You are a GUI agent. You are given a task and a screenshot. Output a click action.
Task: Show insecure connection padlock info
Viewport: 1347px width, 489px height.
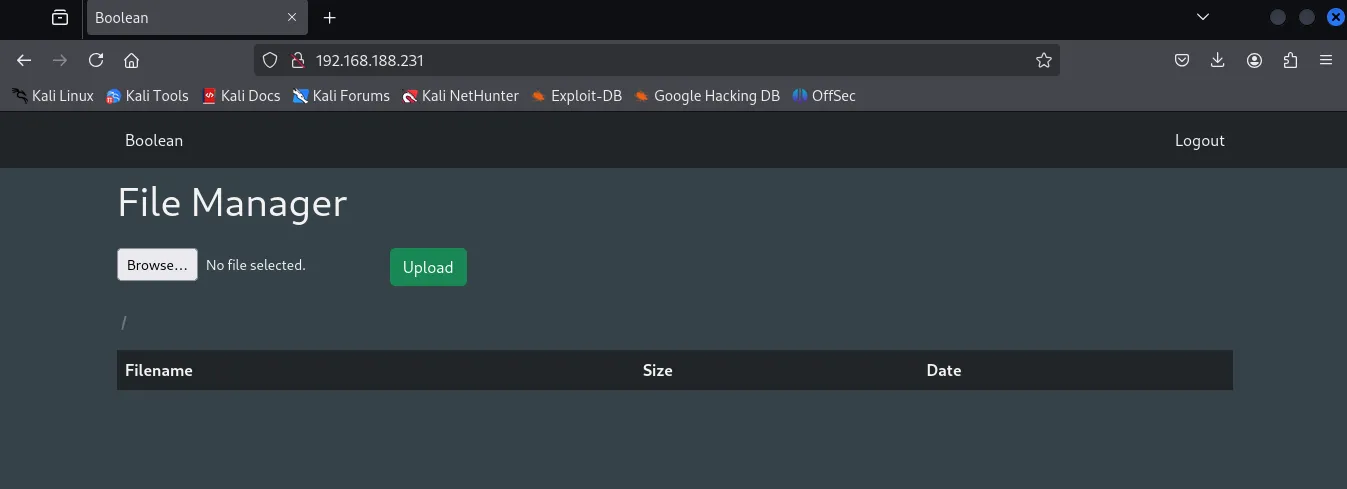click(x=296, y=60)
